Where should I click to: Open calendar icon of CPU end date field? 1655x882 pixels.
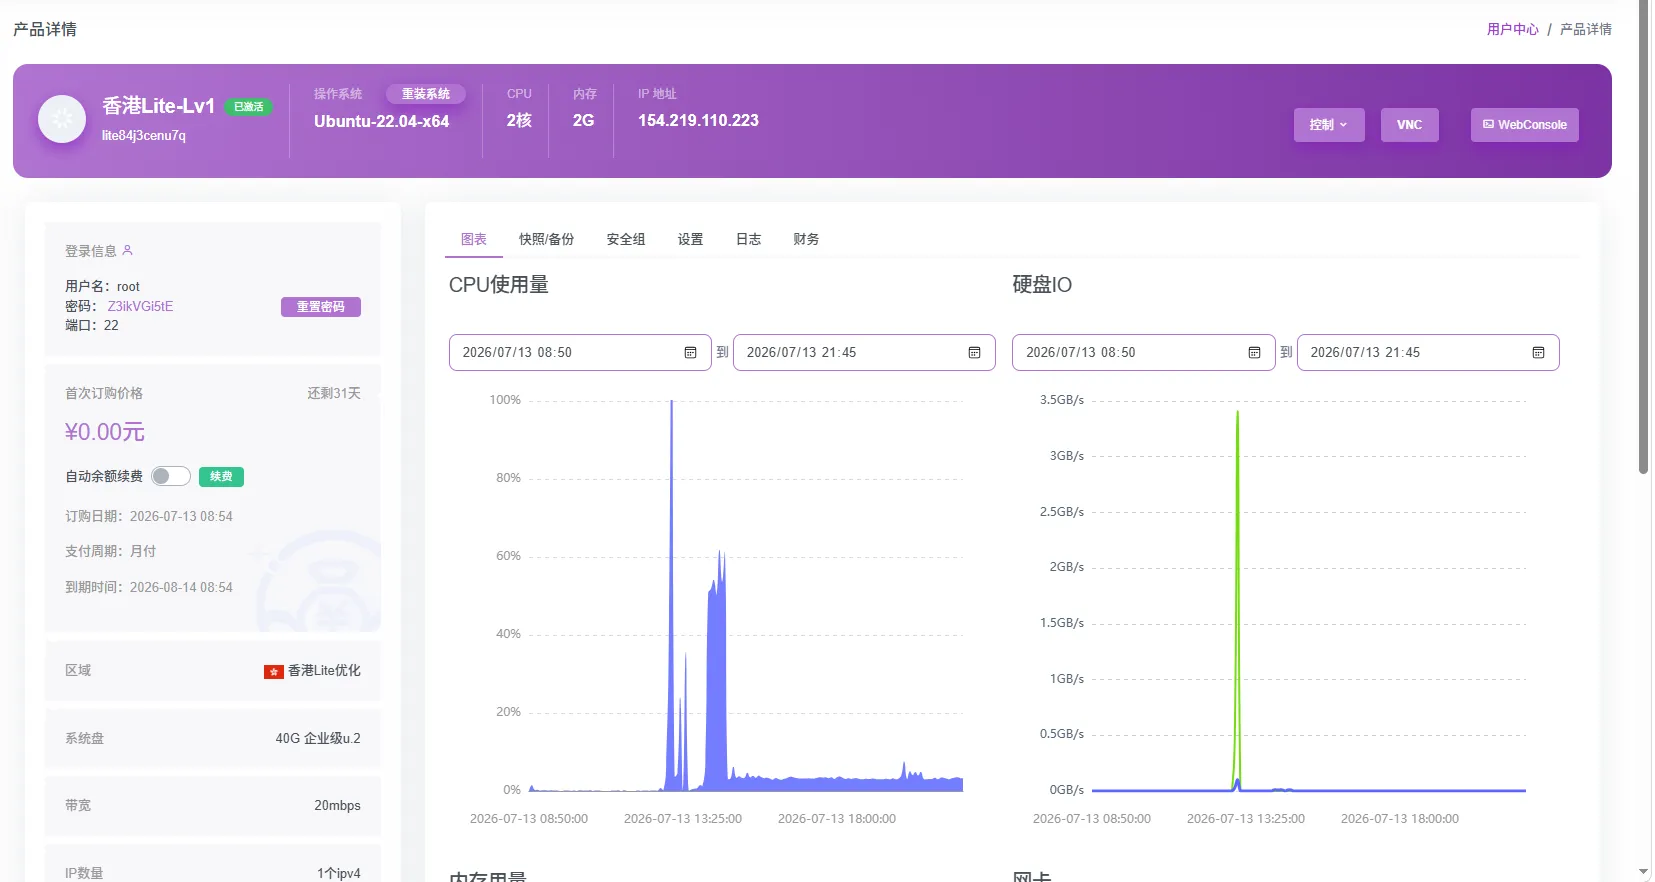point(974,352)
